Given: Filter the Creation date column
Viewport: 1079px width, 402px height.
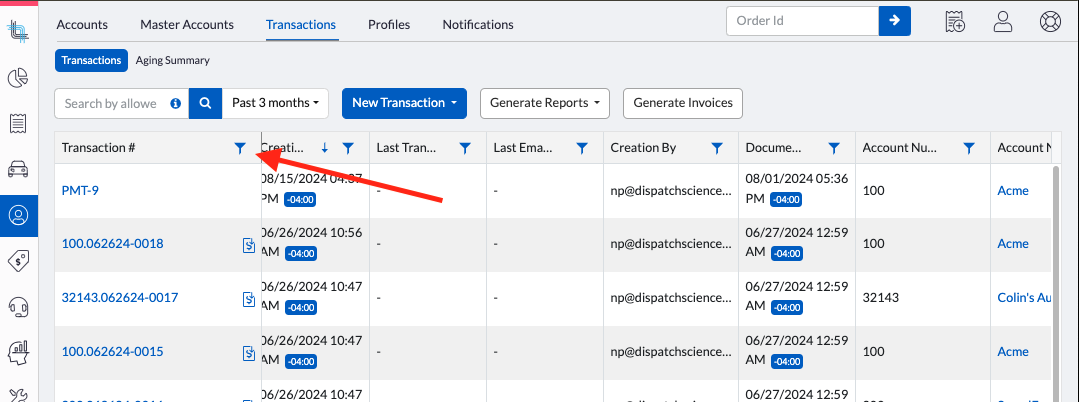Looking at the screenshot, I should (348, 147).
